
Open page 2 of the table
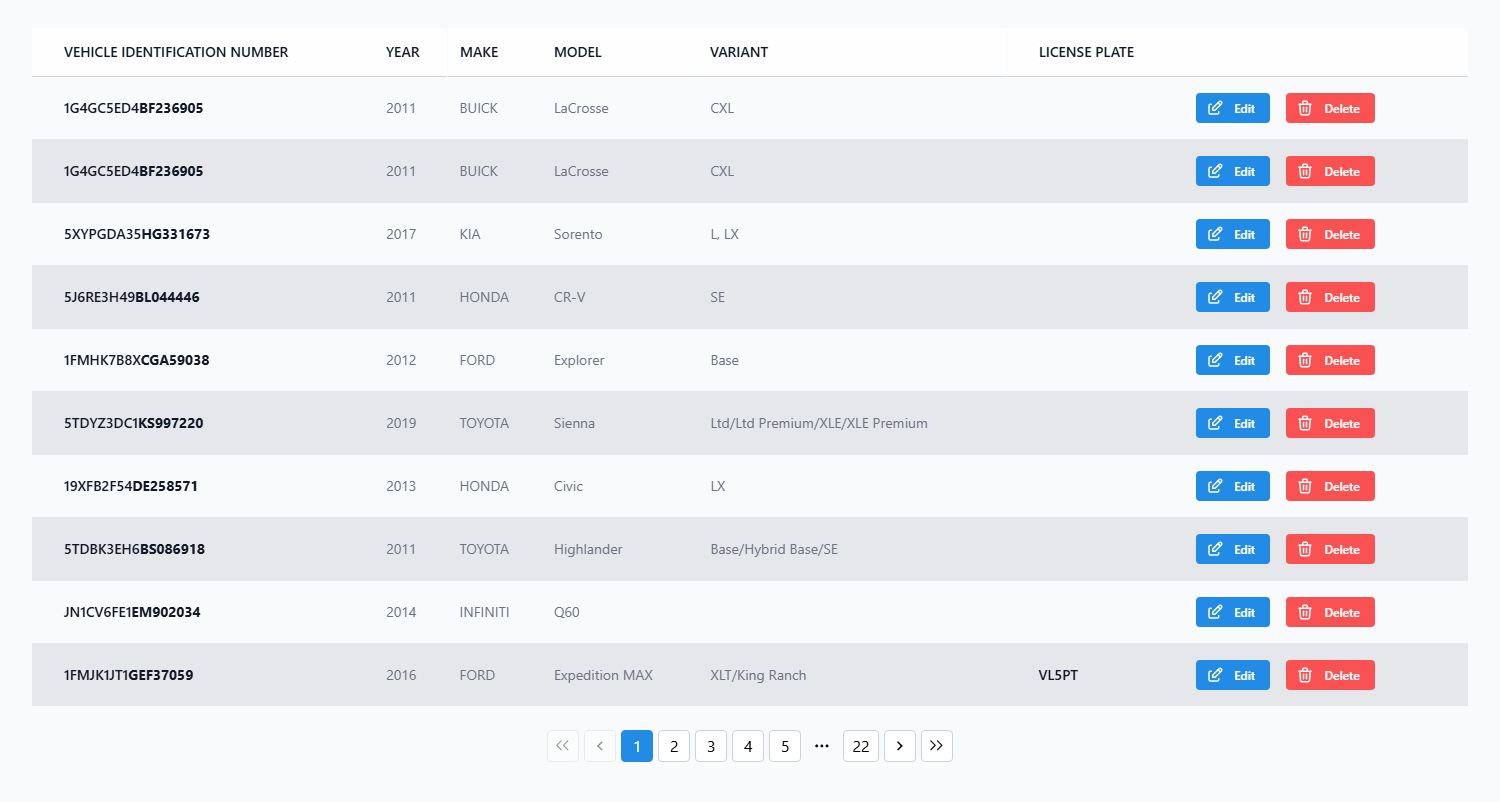tap(674, 746)
